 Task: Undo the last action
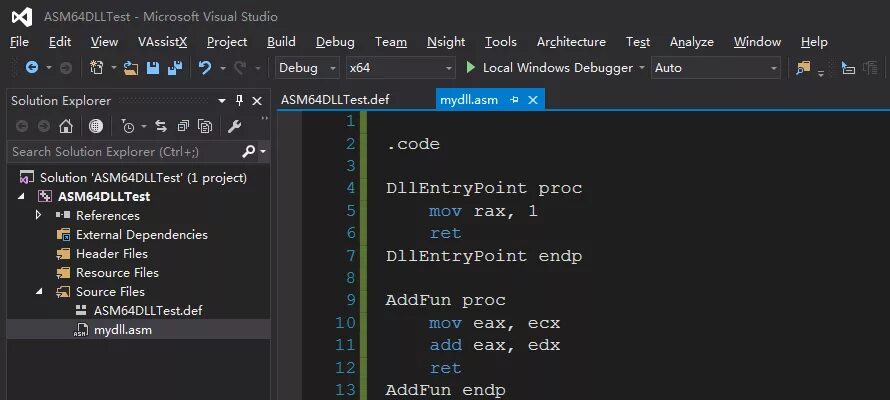(x=205, y=68)
